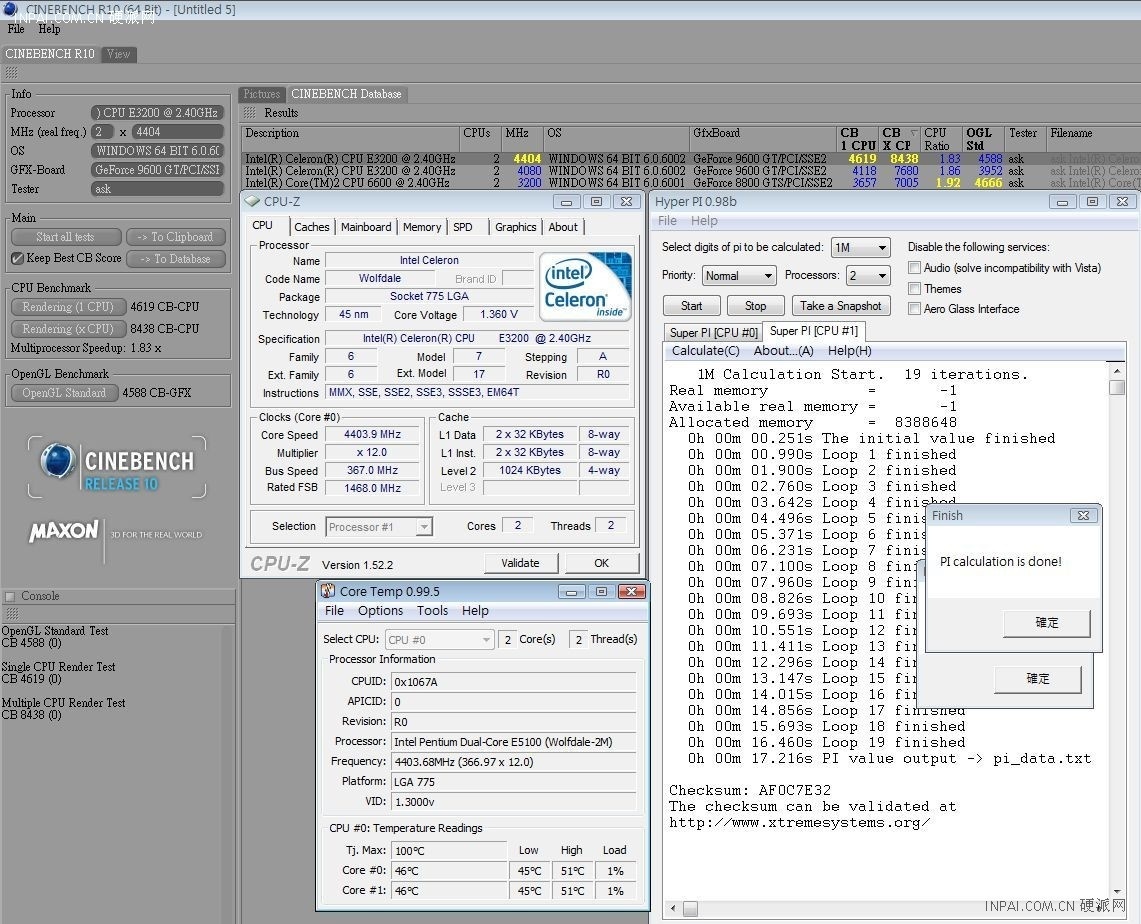
Task: Open the Super PI [CPU #0] tab
Action: click(714, 332)
